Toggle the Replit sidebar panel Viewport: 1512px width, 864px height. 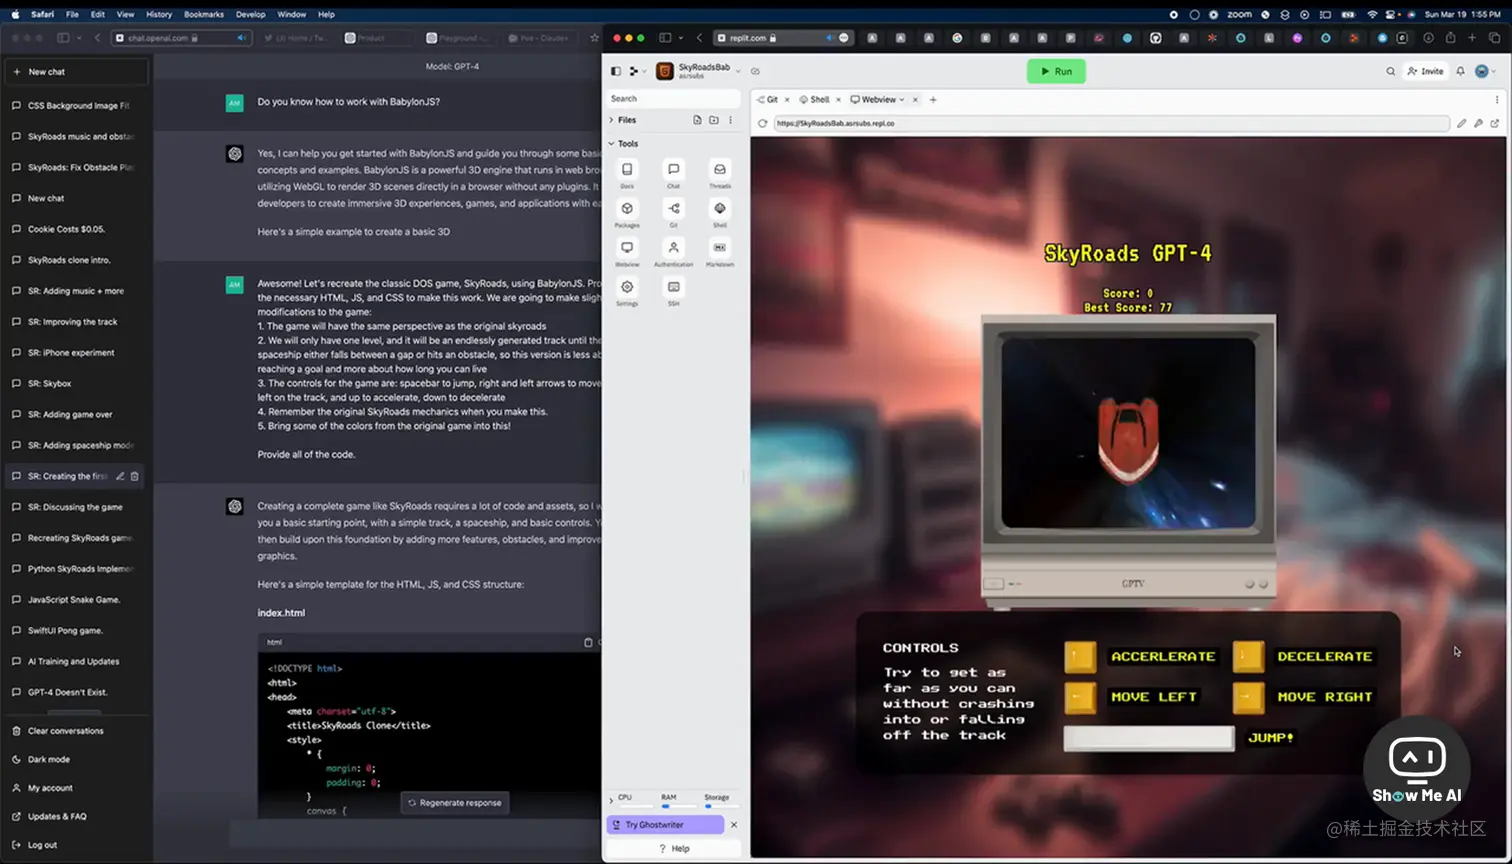(x=616, y=71)
